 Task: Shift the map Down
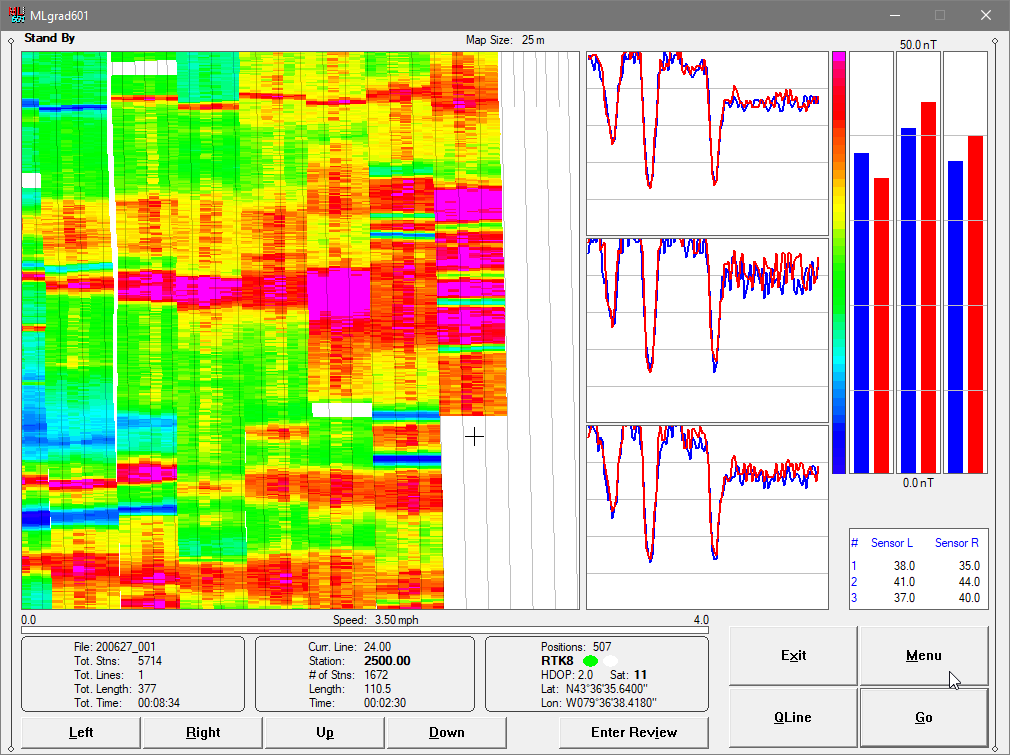[x=446, y=732]
